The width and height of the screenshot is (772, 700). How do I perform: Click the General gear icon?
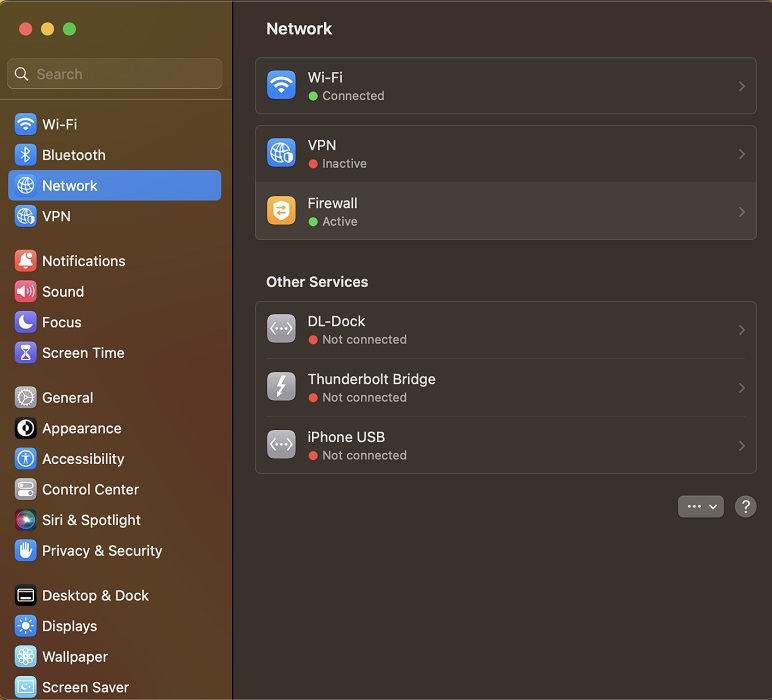(26, 398)
